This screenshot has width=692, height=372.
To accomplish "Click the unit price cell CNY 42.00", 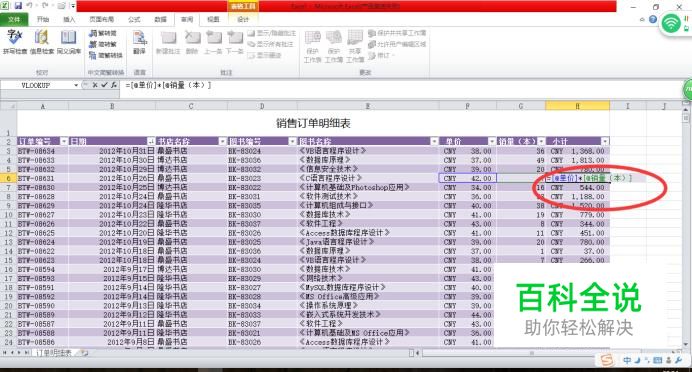I will pyautogui.click(x=468, y=178).
